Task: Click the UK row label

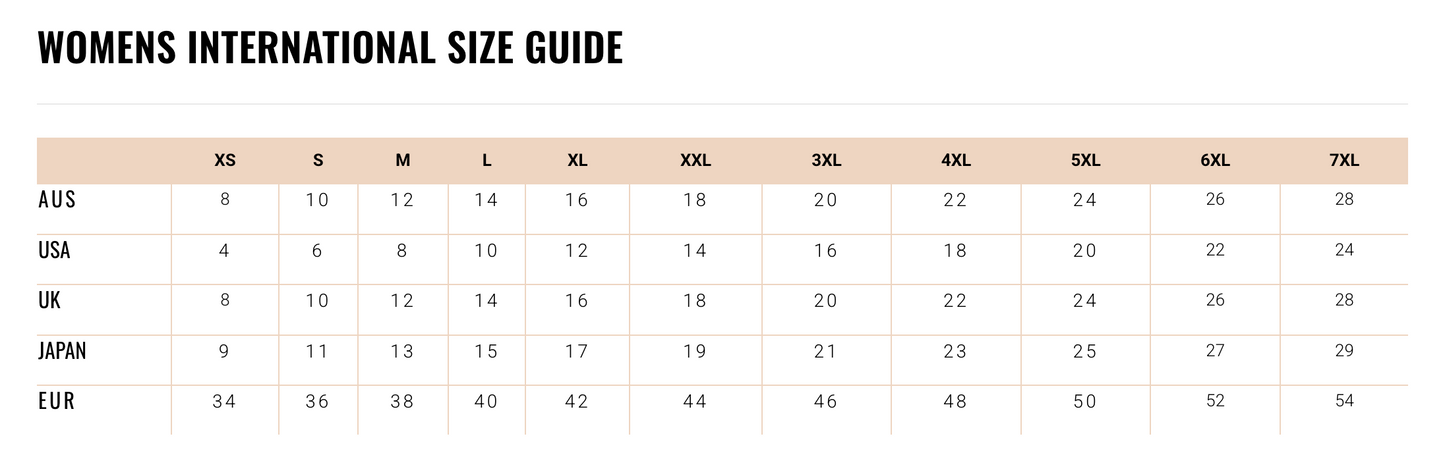Action: pos(50,301)
